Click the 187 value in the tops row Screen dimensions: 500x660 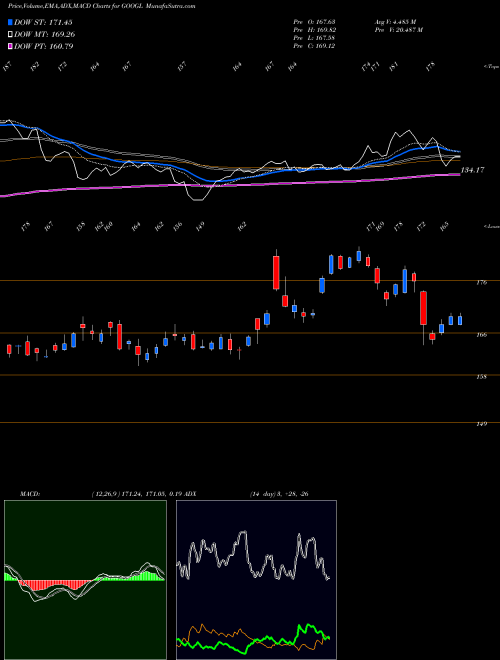pyautogui.click(x=6, y=66)
